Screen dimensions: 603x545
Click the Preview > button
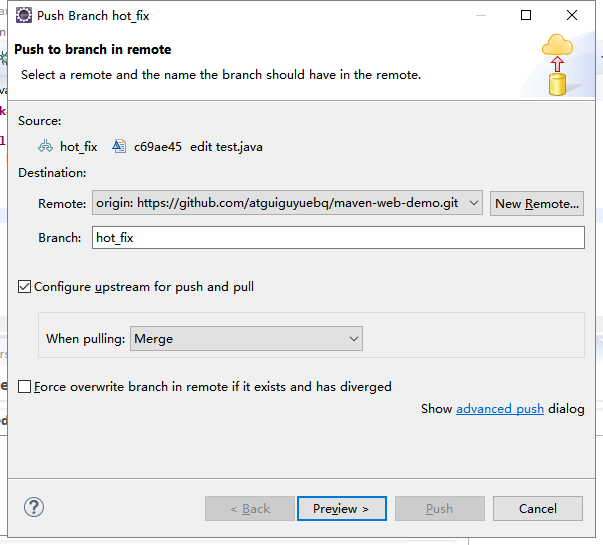(341, 508)
